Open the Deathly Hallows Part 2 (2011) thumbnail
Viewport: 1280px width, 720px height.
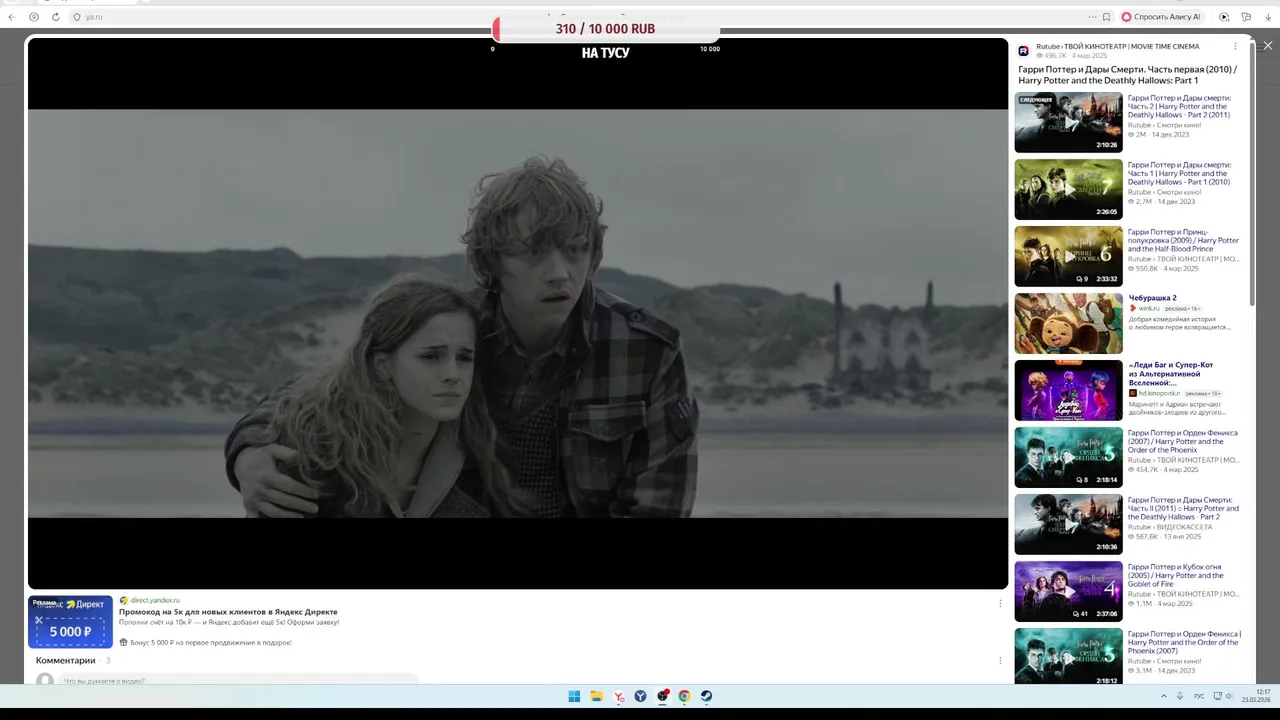click(x=1068, y=123)
